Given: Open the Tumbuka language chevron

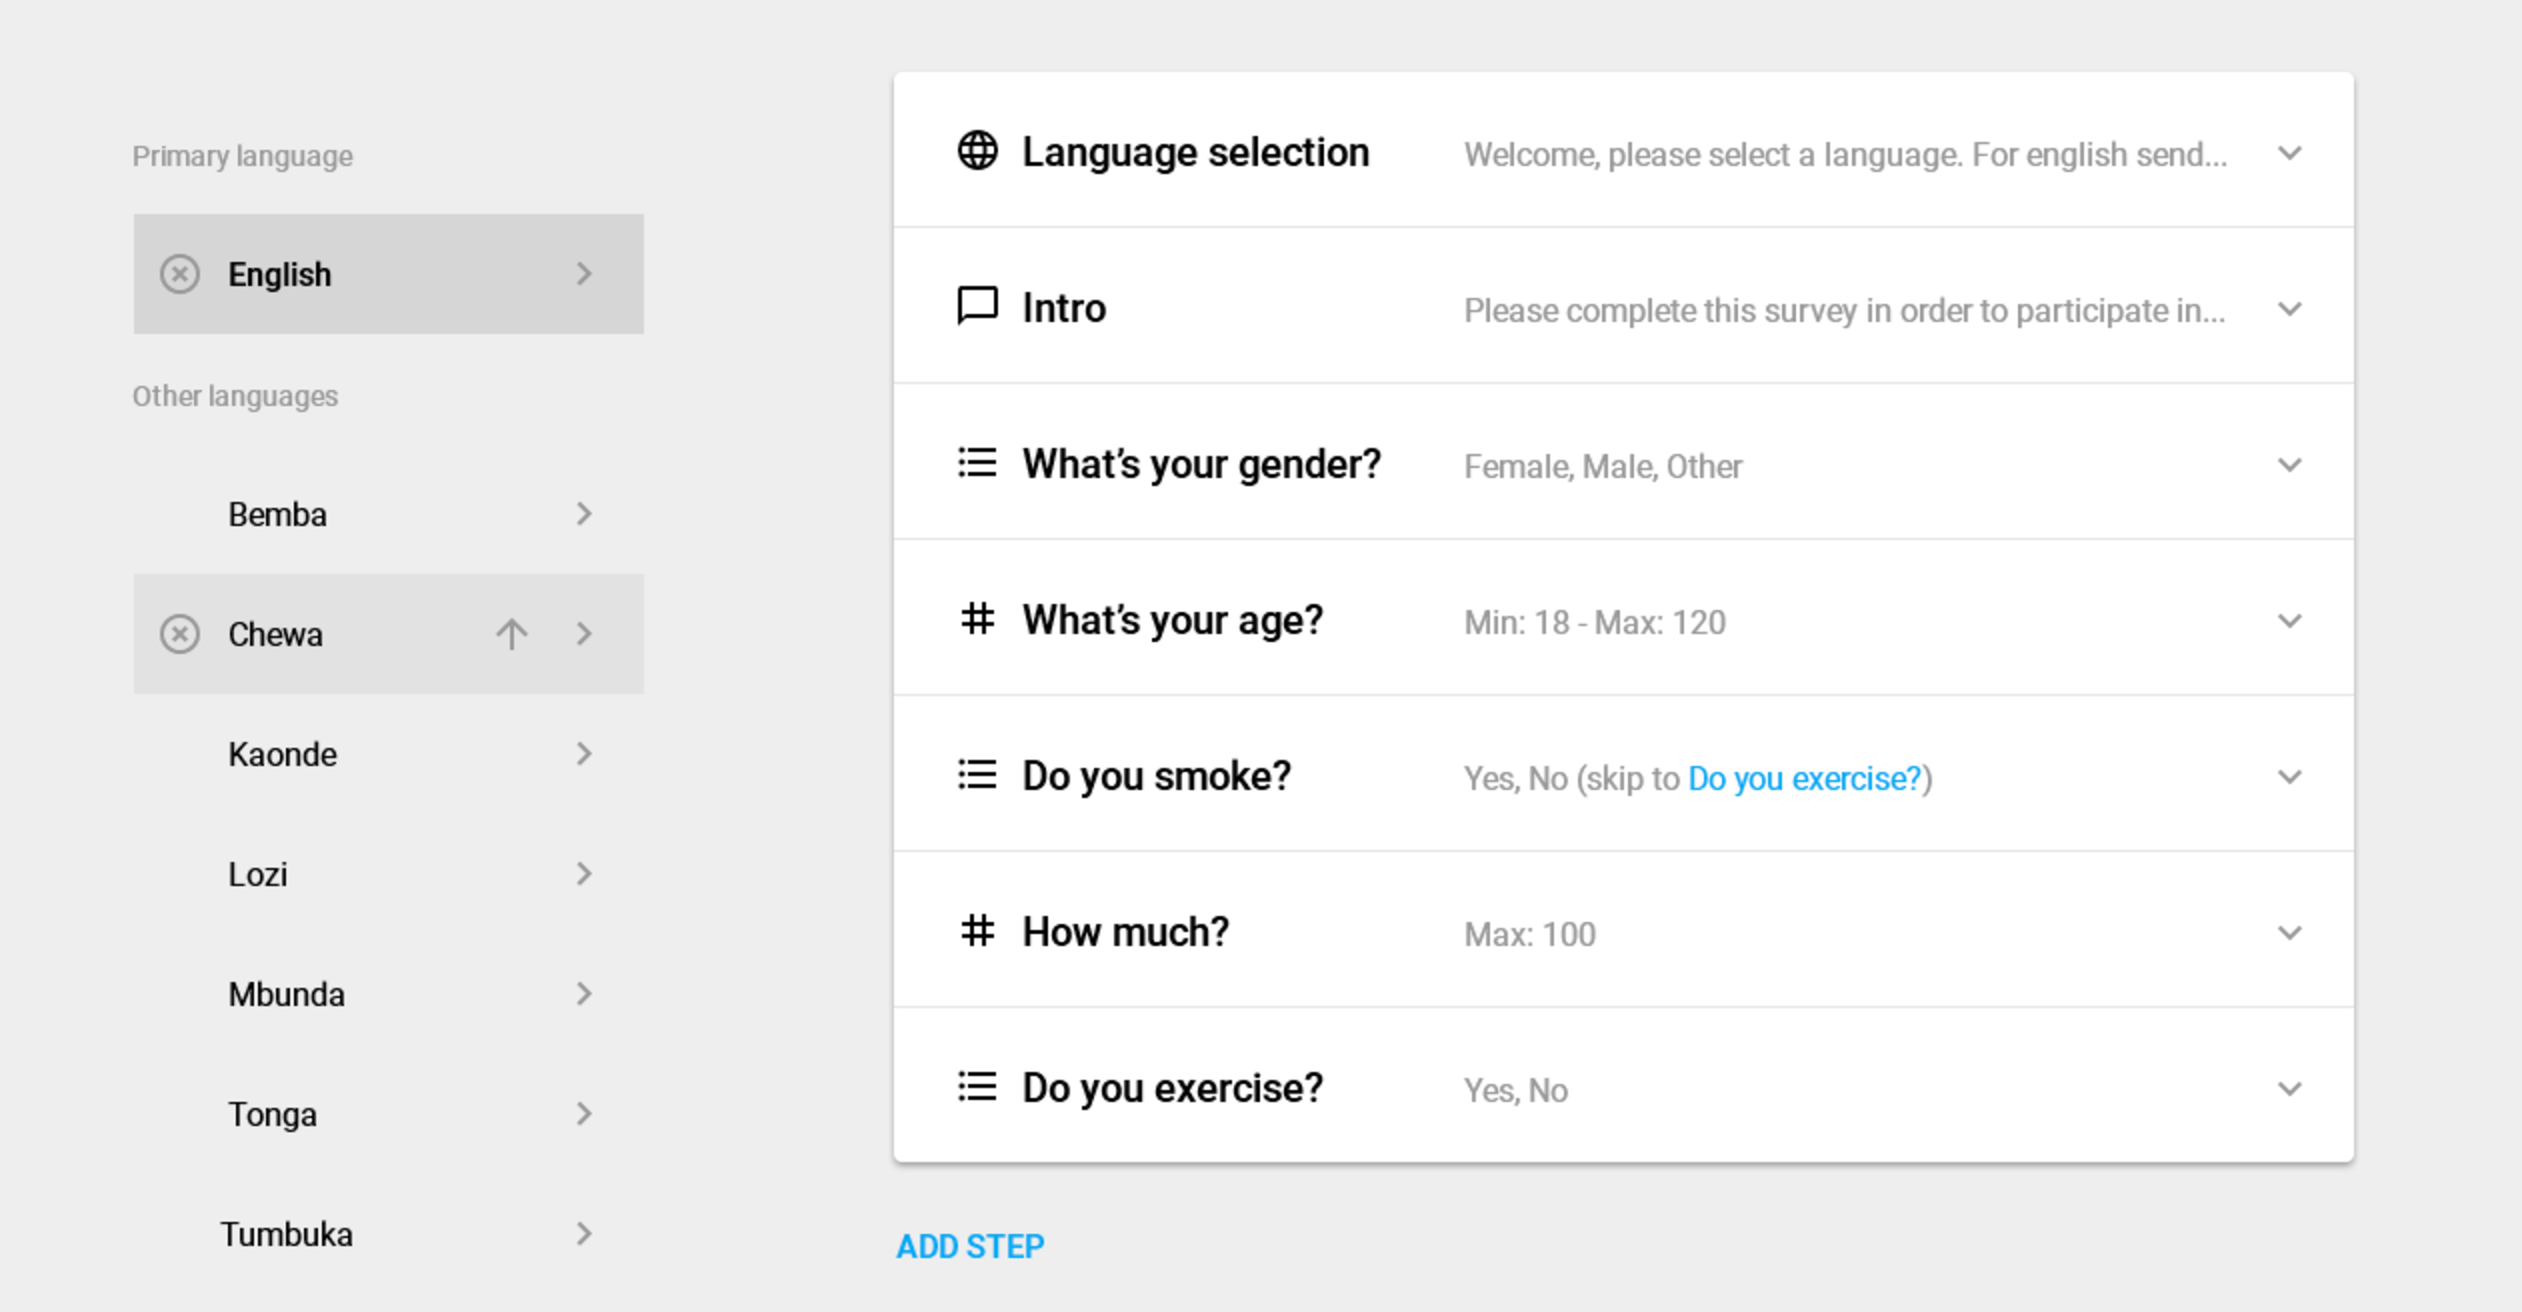Looking at the screenshot, I should 584,1234.
